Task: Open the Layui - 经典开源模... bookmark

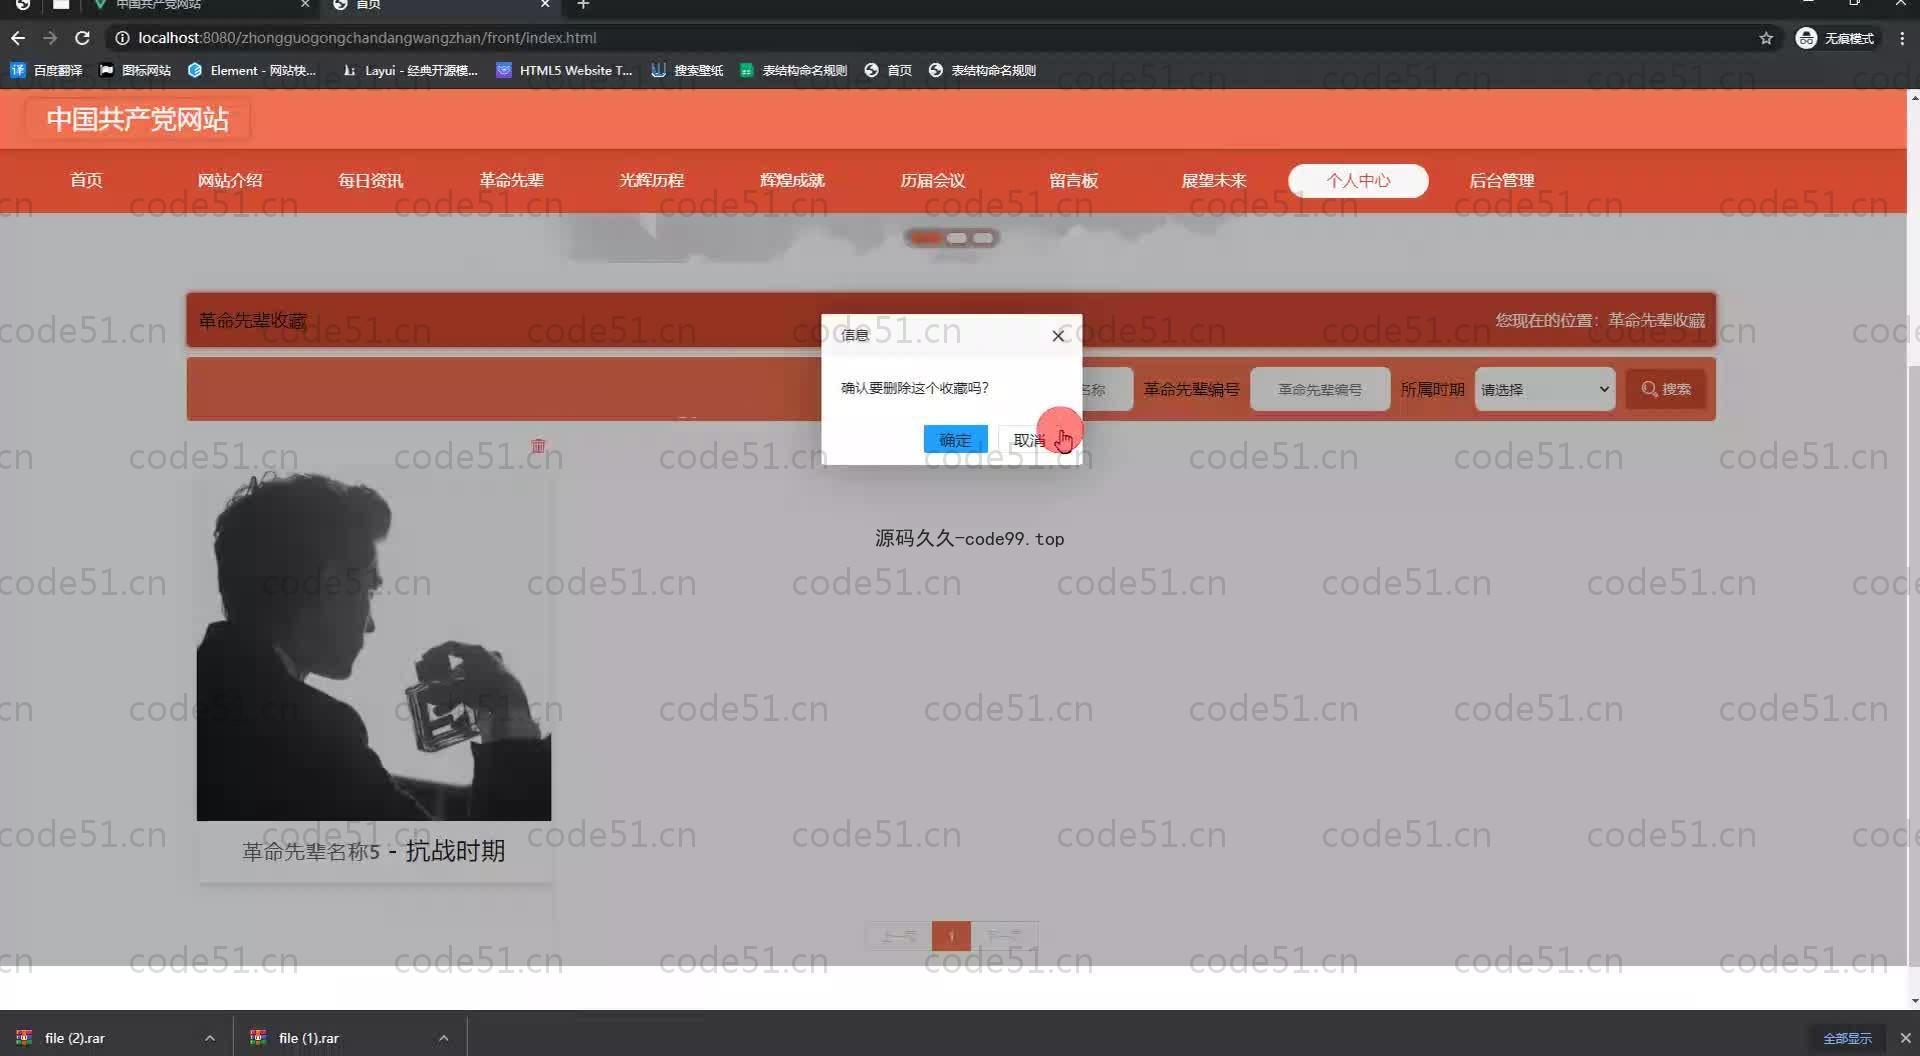Action: point(410,70)
